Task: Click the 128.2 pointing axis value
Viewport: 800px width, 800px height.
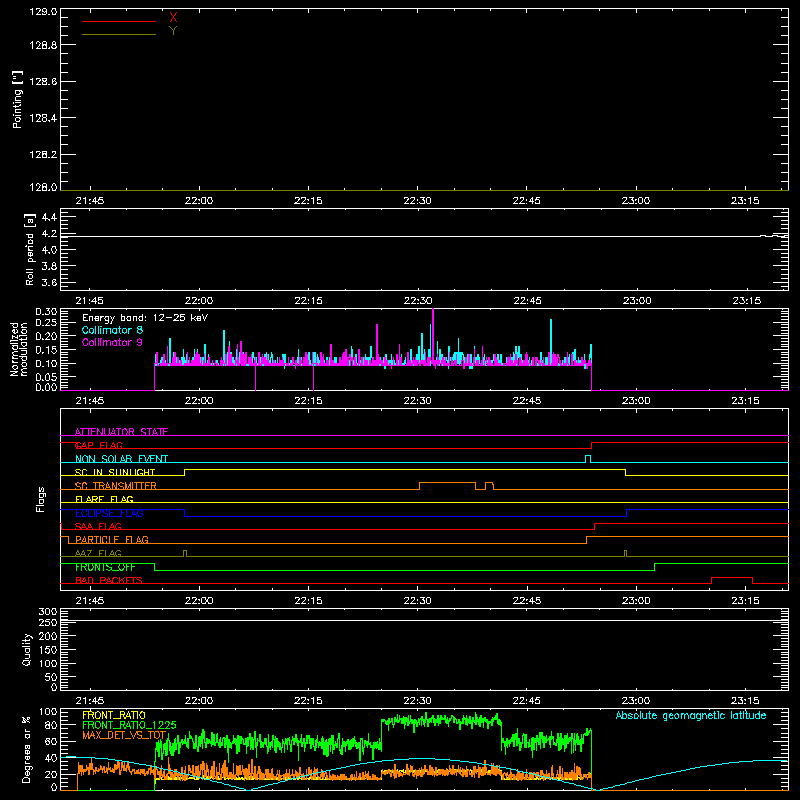Action: [43, 155]
